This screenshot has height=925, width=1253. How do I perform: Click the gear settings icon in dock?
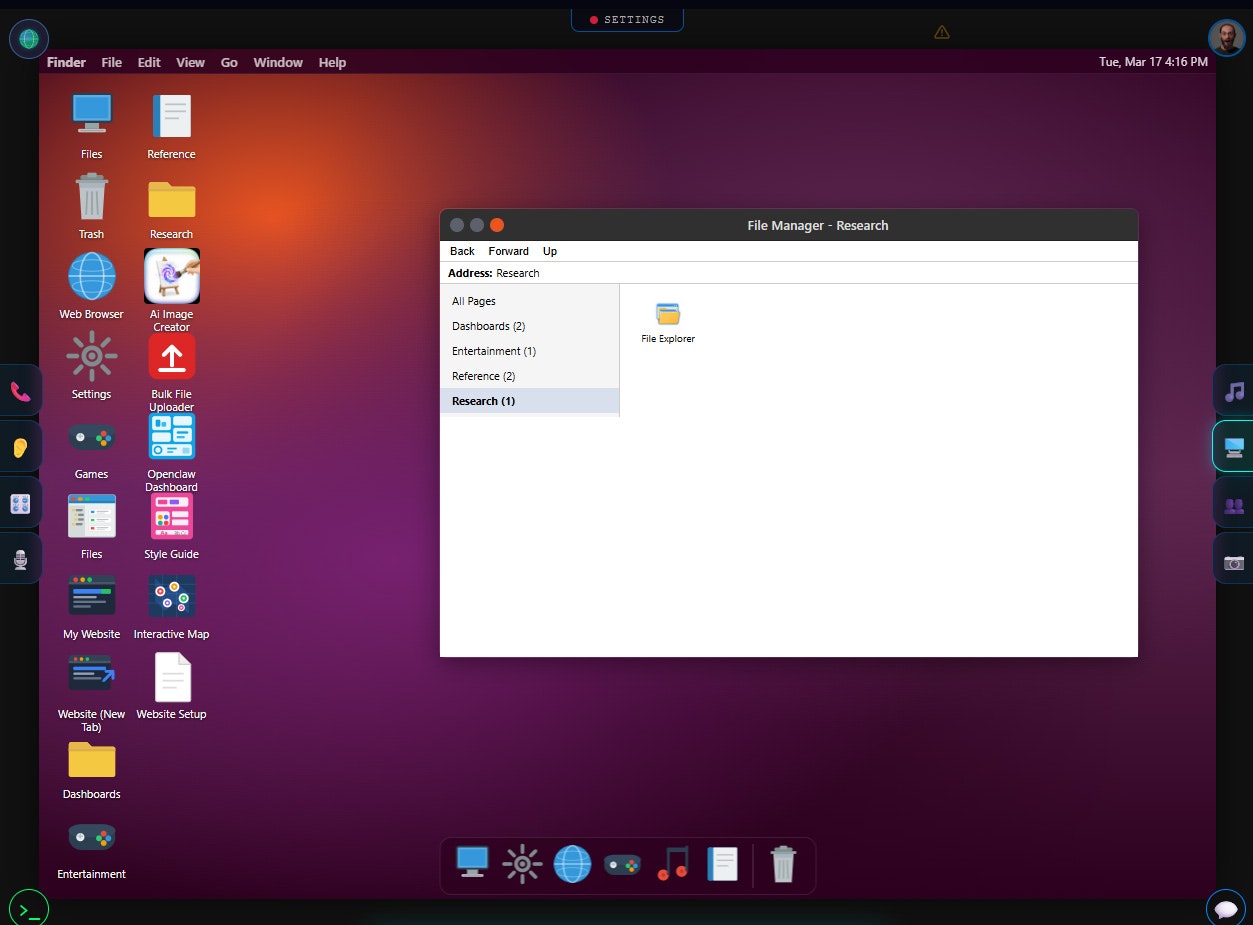tap(522, 864)
